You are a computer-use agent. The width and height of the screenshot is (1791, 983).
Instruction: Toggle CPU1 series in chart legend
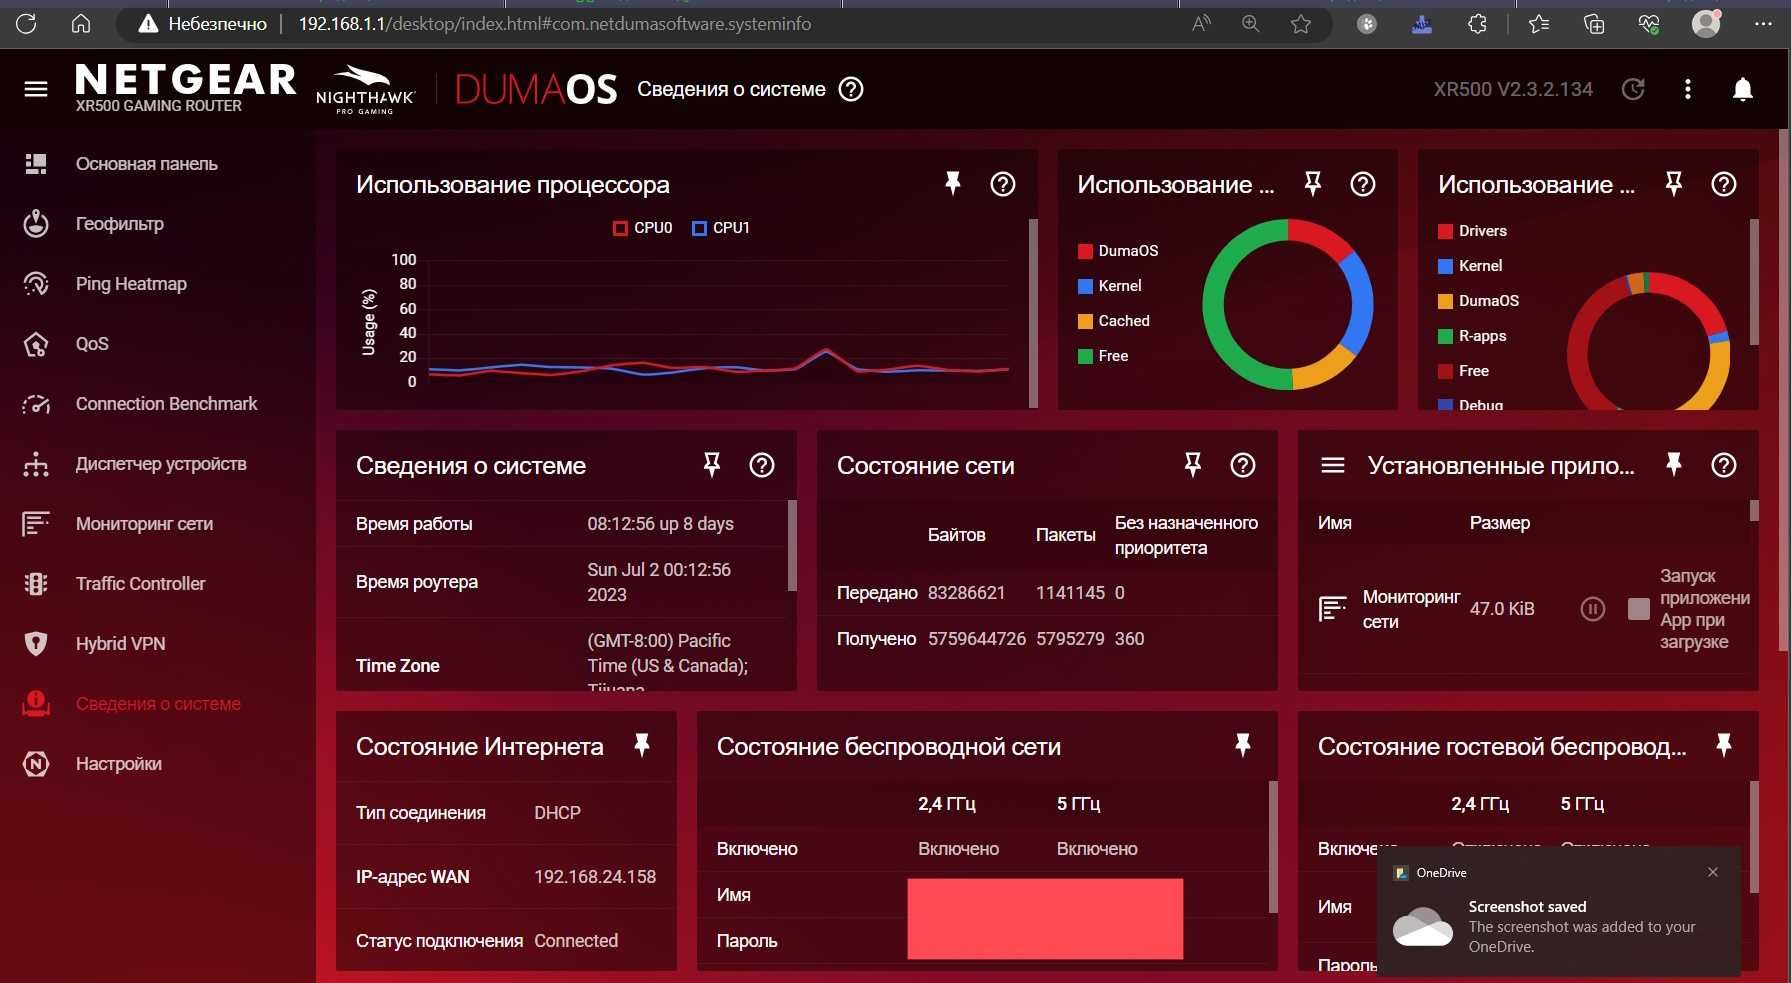tap(721, 228)
